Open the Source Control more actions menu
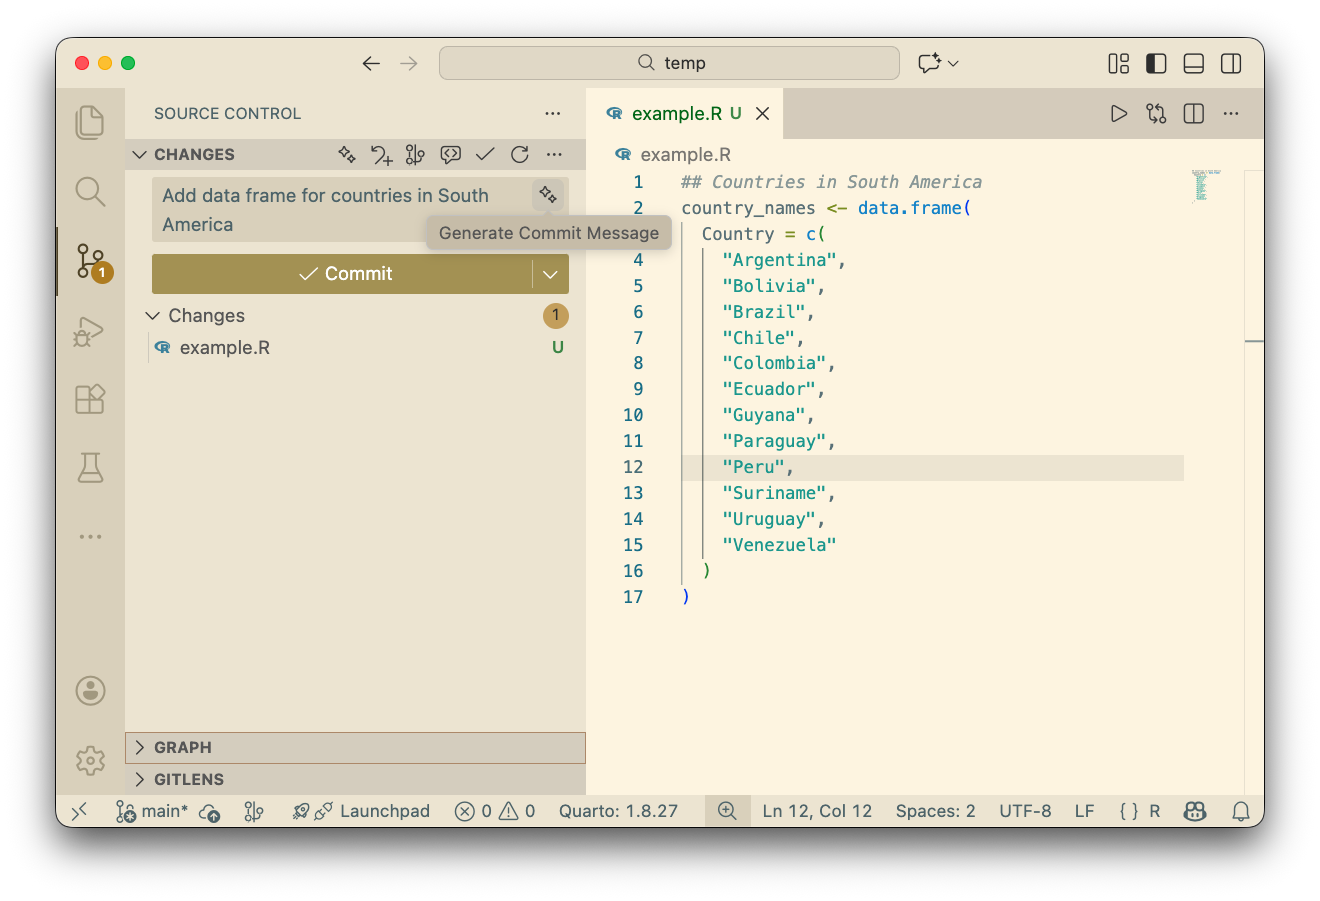 [553, 114]
